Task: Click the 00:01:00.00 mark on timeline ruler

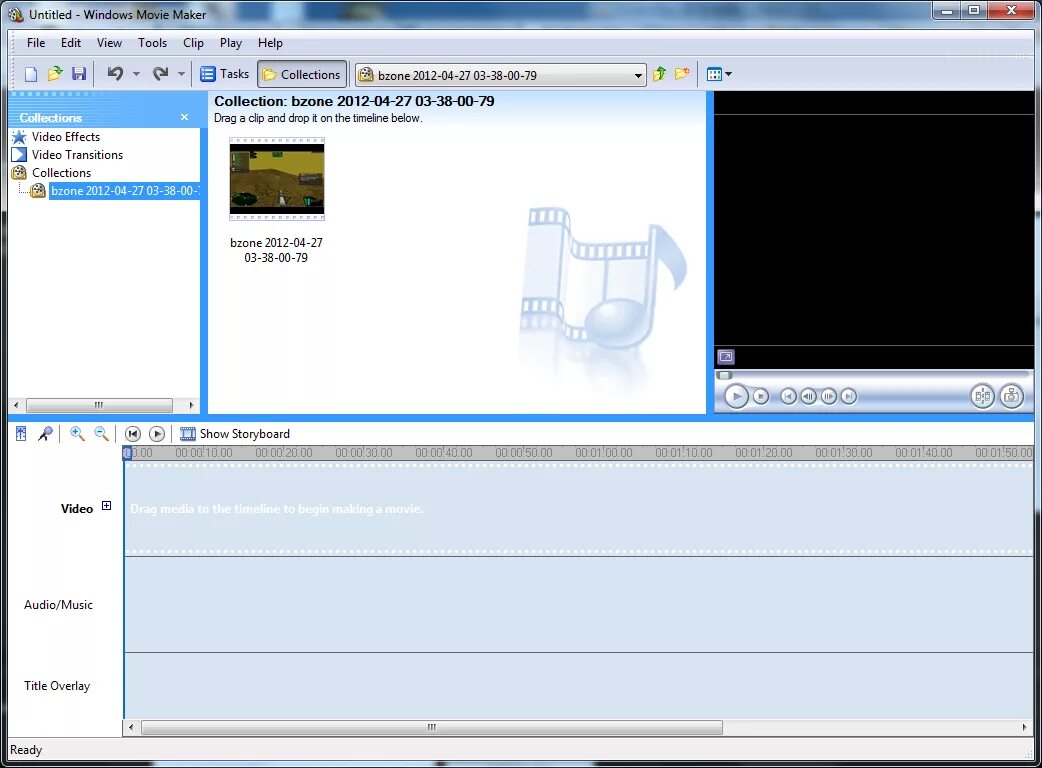Action: point(604,452)
